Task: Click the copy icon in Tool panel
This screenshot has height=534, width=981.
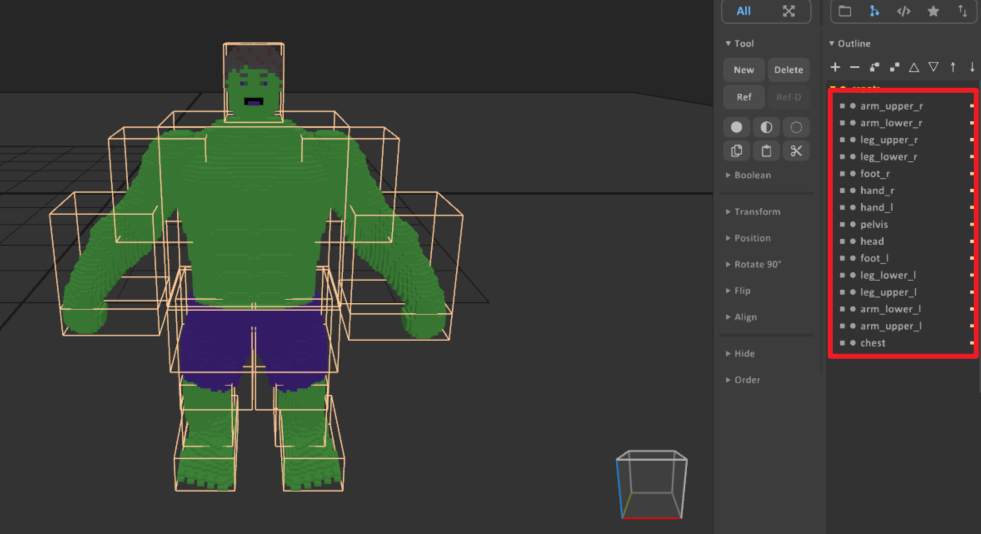Action: tap(736, 151)
